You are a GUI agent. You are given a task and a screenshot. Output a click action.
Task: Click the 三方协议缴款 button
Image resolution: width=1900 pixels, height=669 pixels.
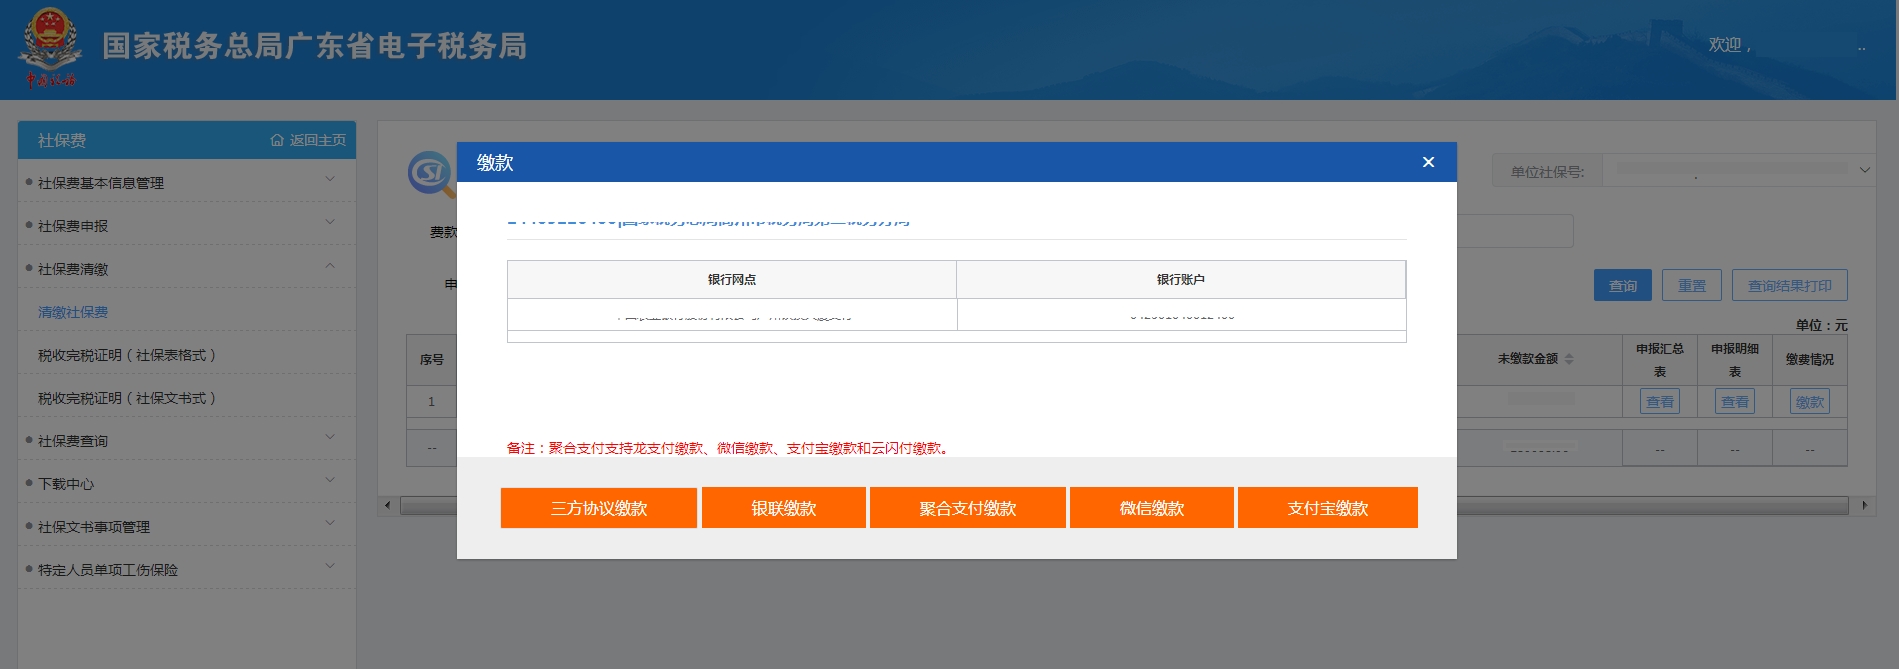pyautogui.click(x=598, y=508)
